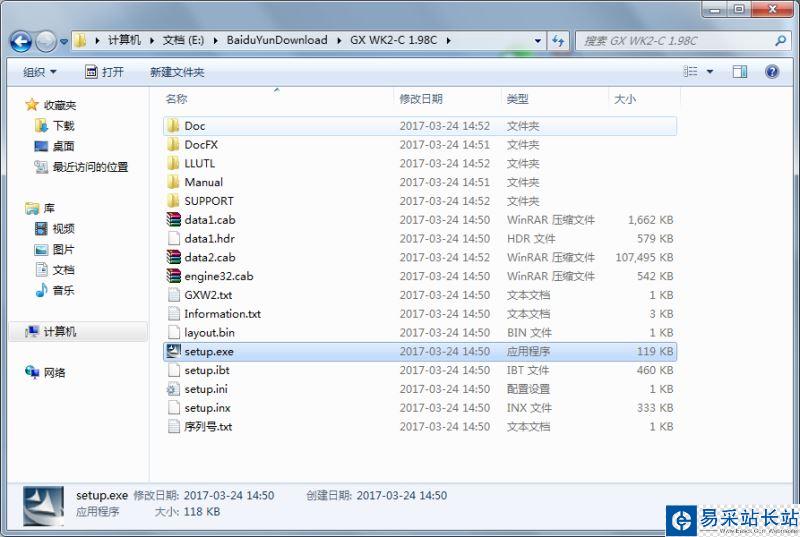Viewport: 800px width, 537px height.
Task: Click the 打开 toolbar button
Action: click(x=104, y=72)
